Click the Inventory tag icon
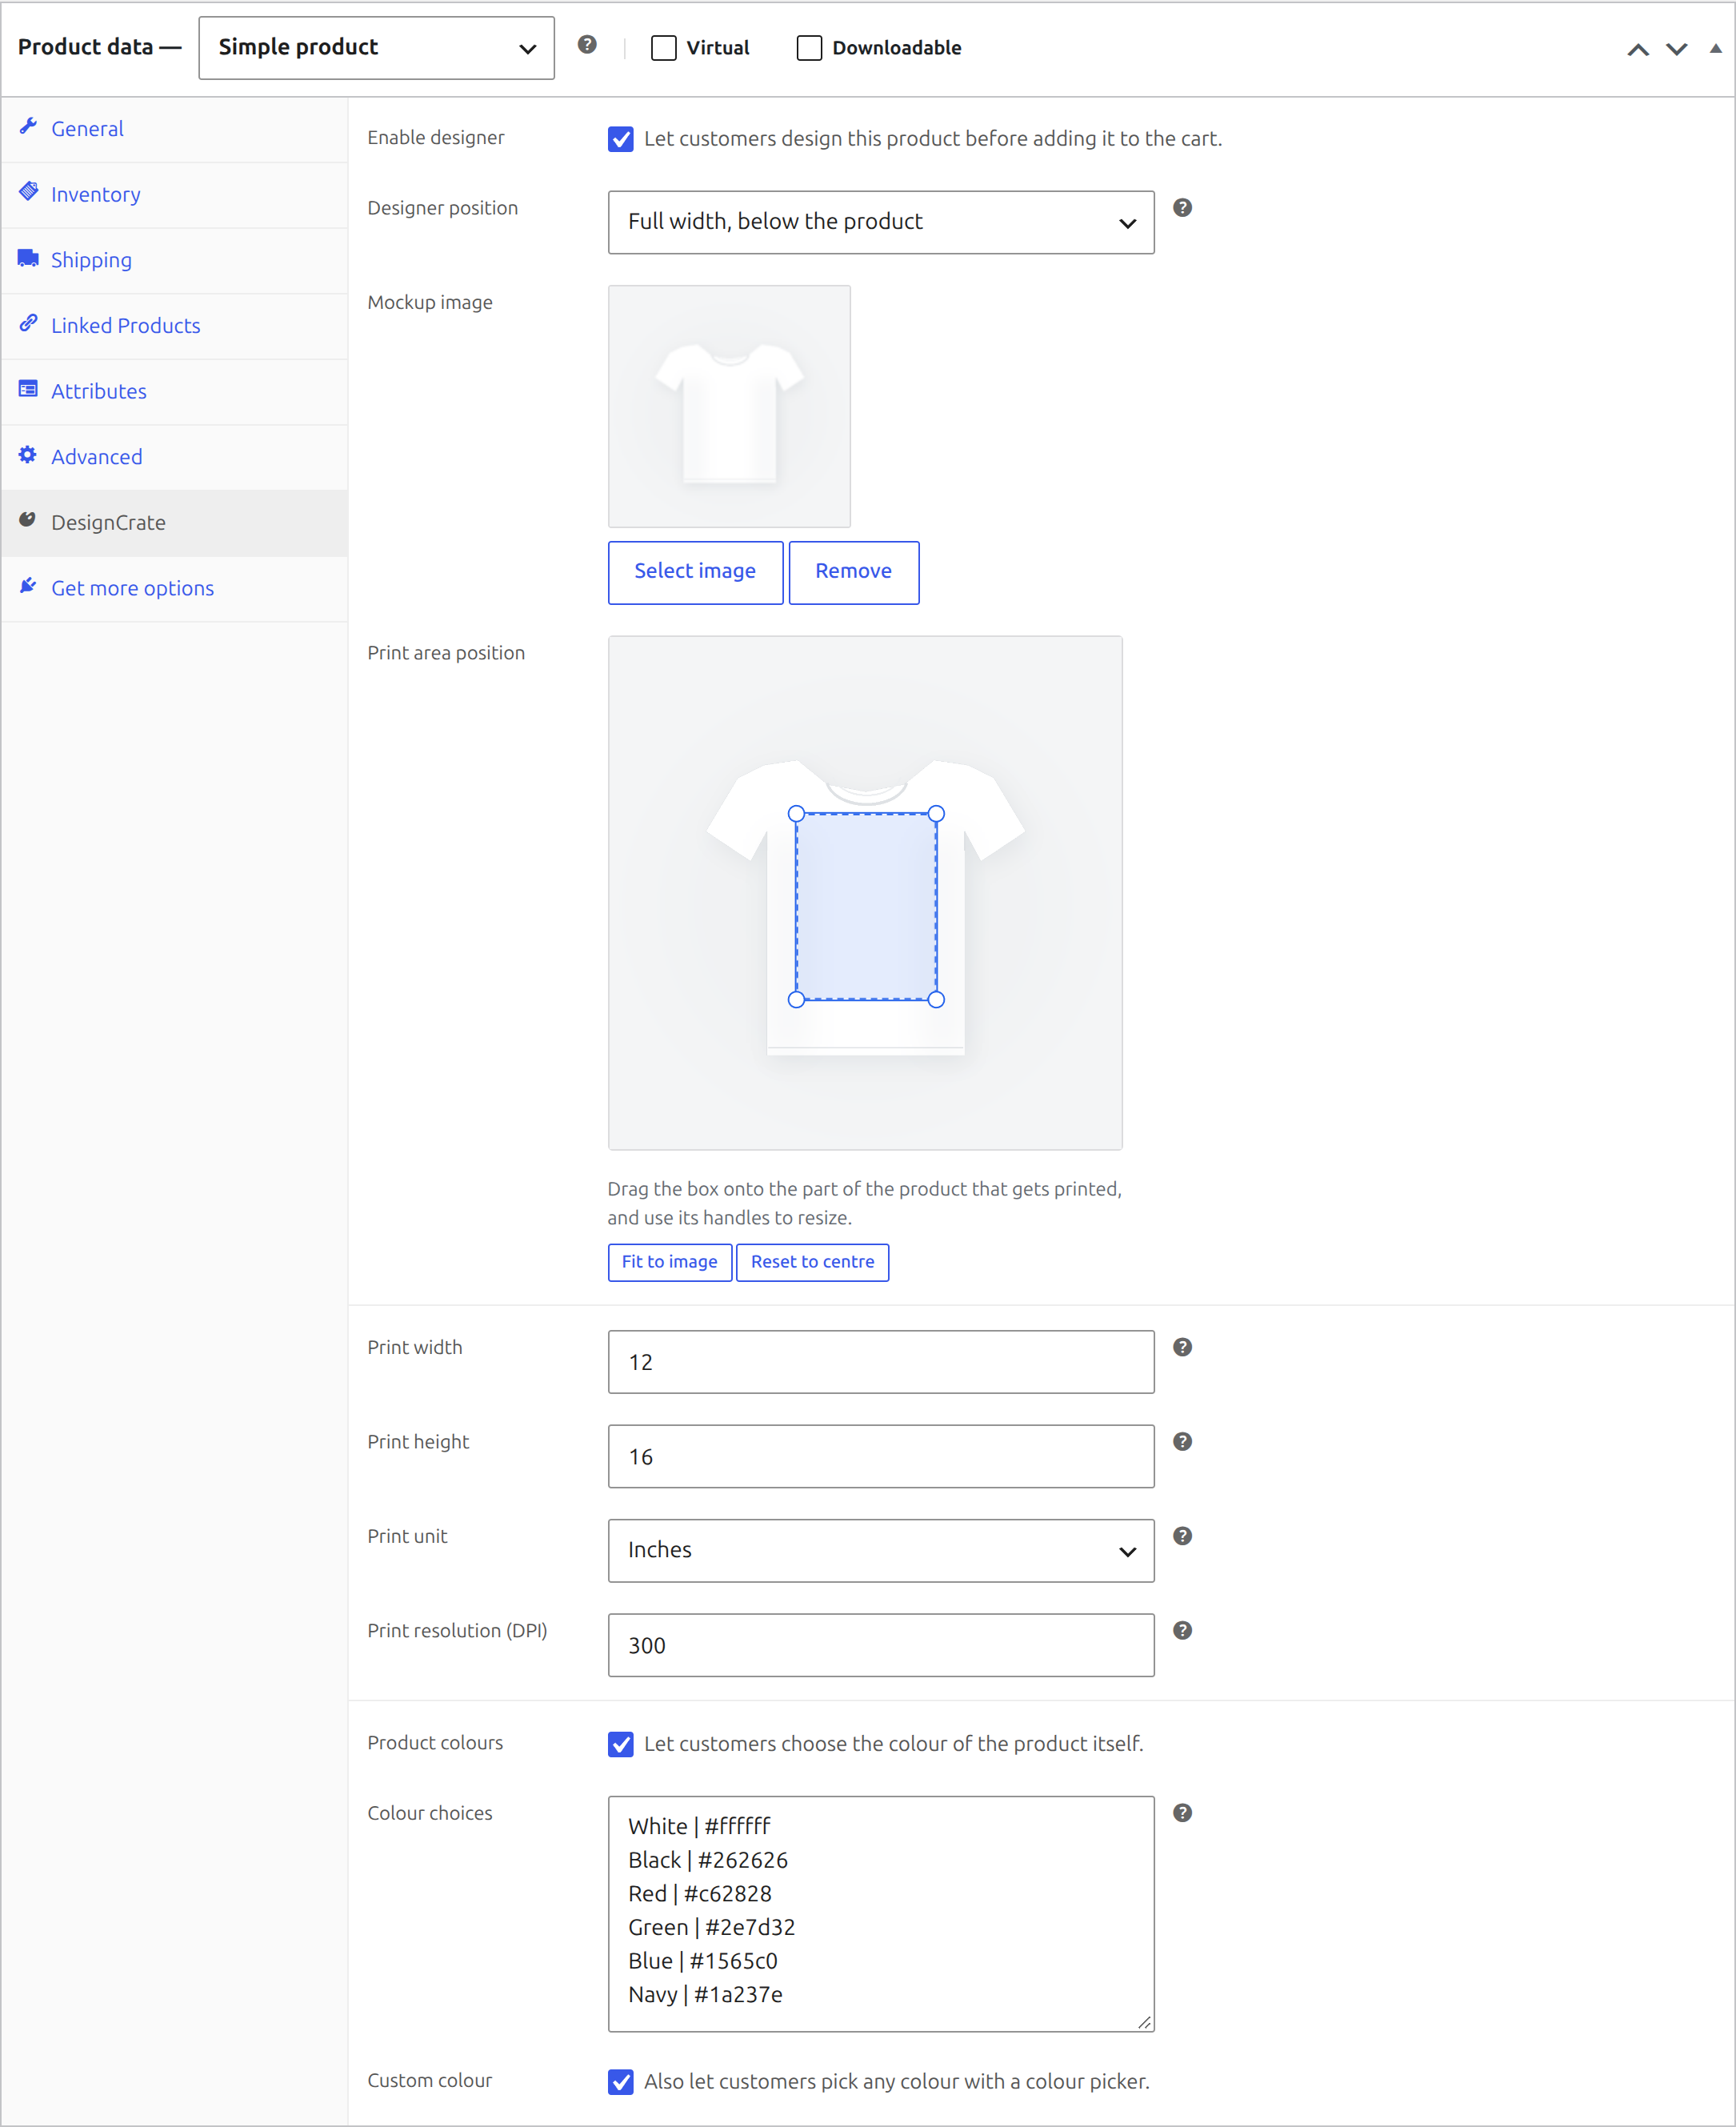The width and height of the screenshot is (1736, 2127). (x=28, y=192)
